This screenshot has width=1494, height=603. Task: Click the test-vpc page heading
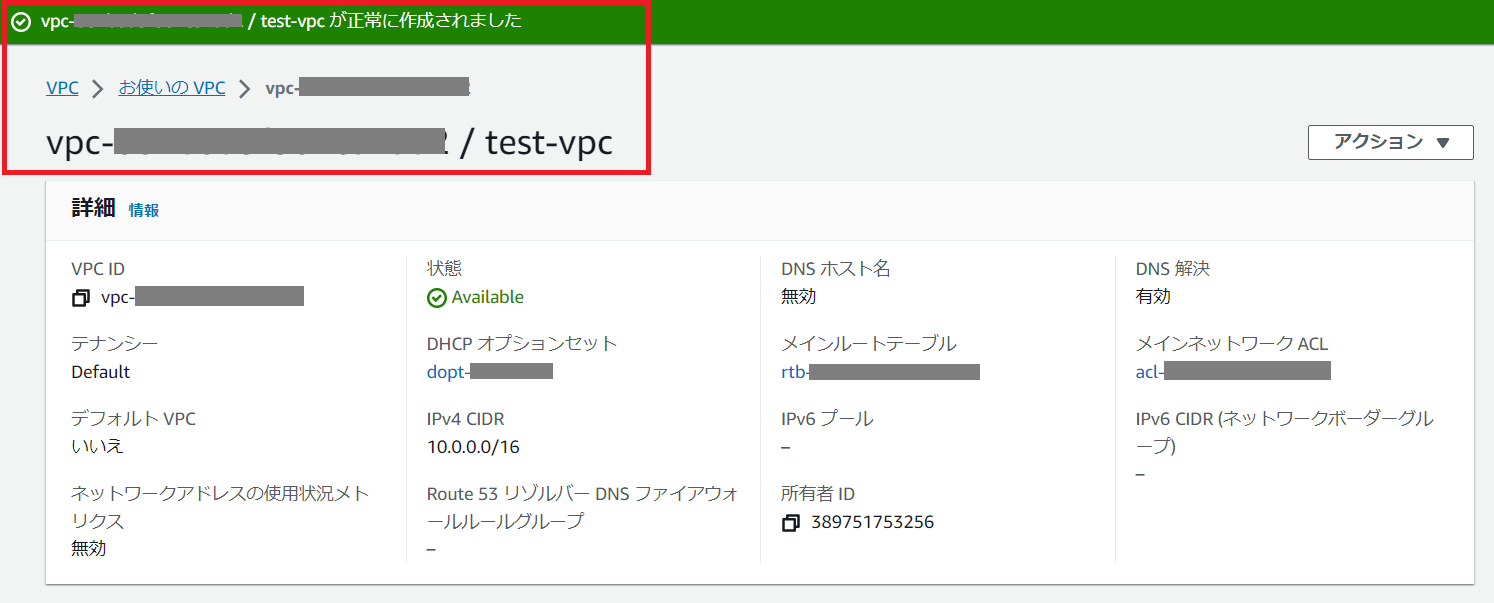tap(548, 143)
